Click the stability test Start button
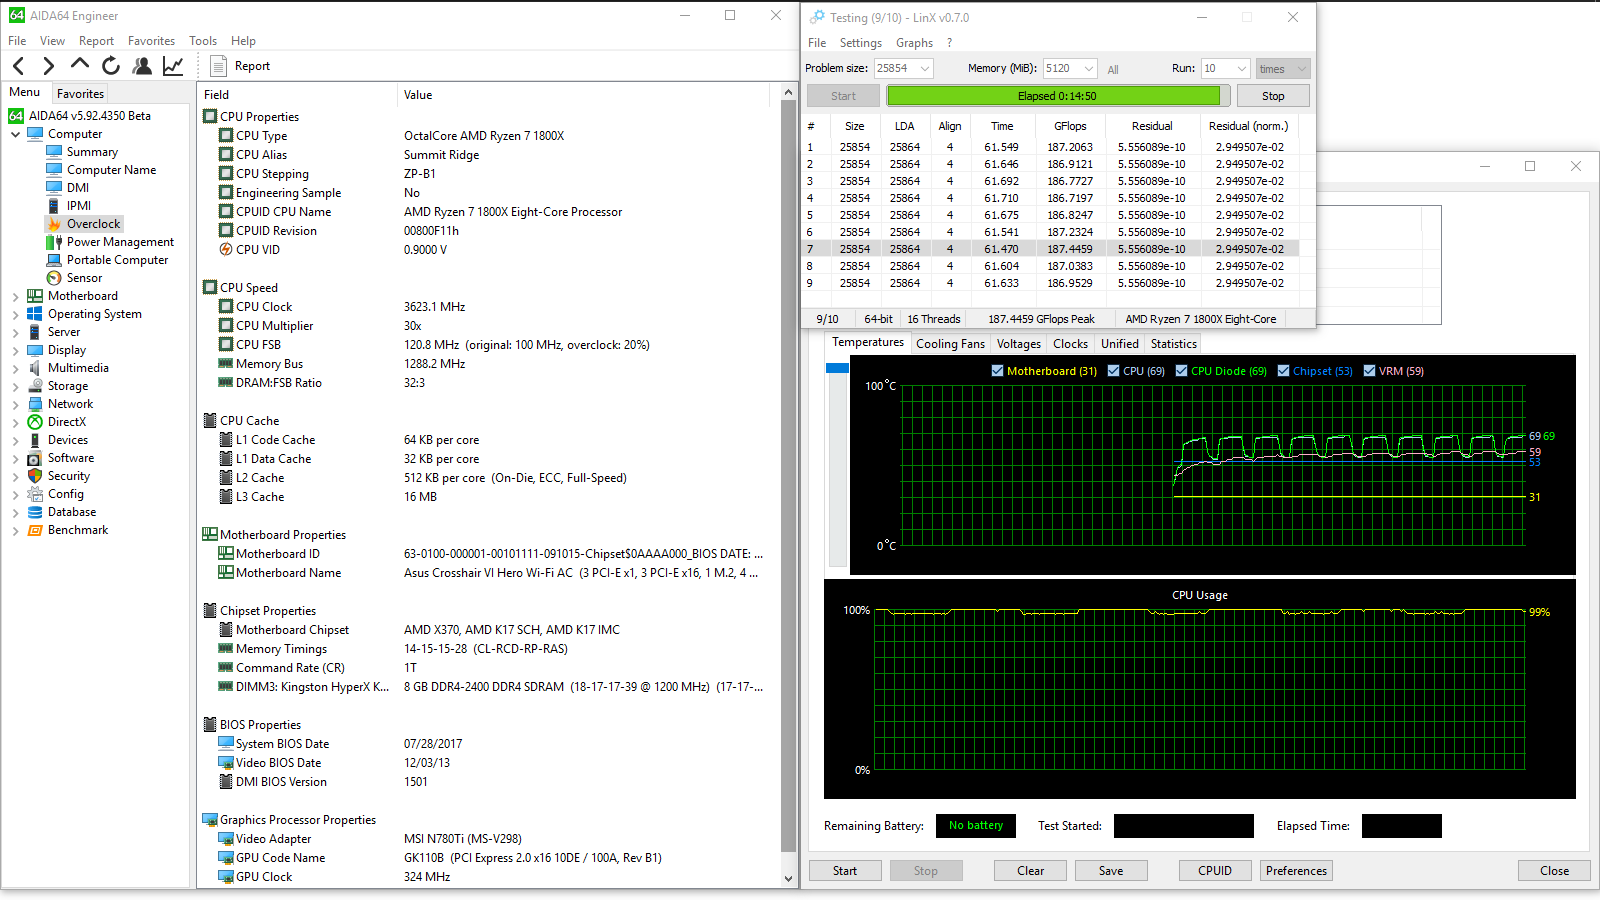 pos(845,871)
